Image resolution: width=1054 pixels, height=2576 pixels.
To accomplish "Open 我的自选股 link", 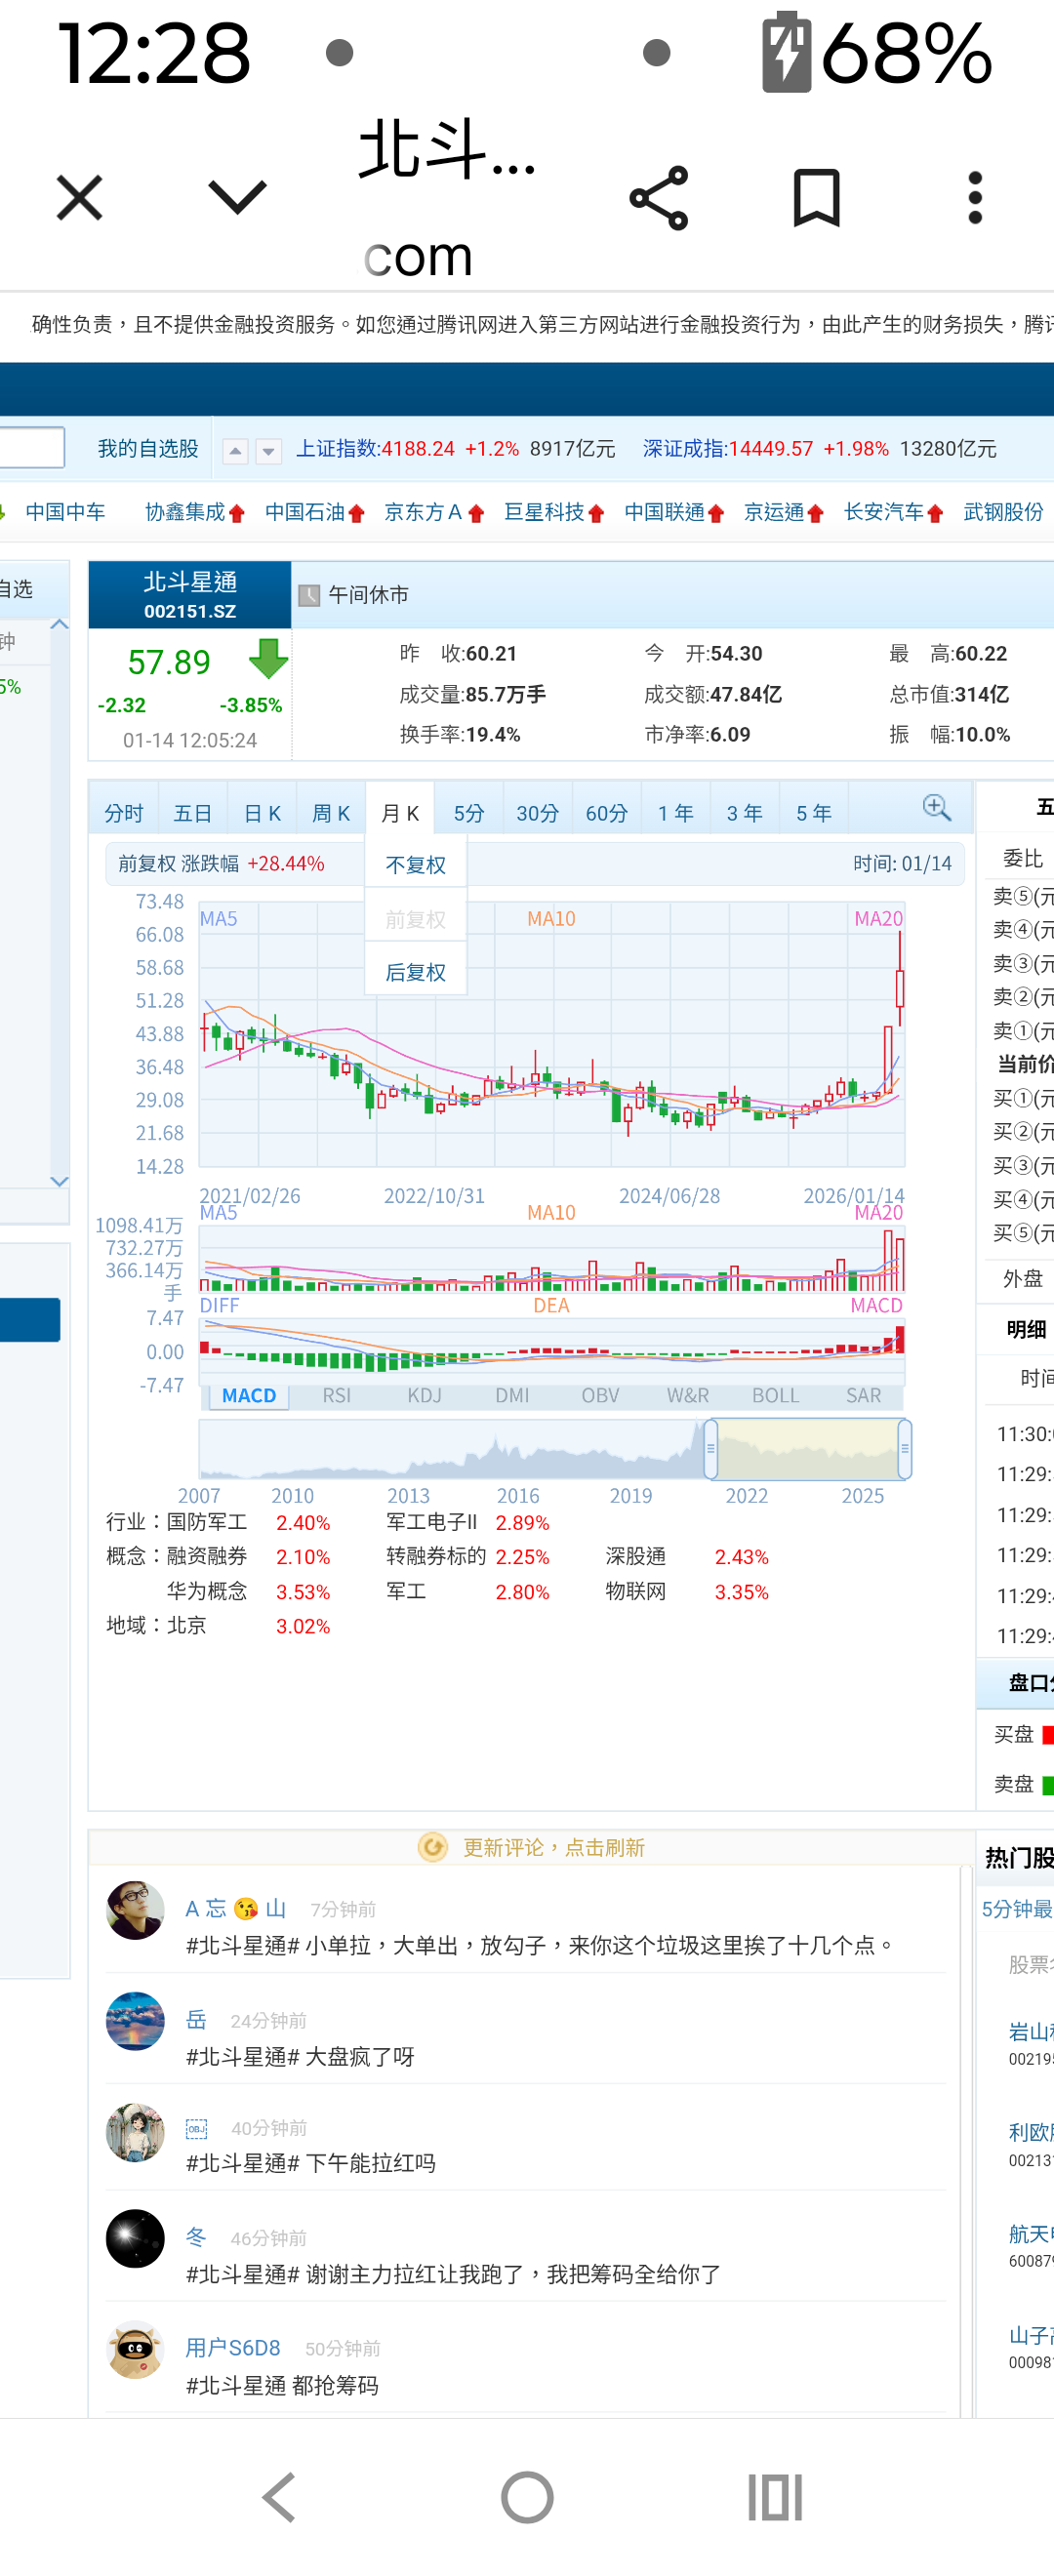I will click(148, 449).
